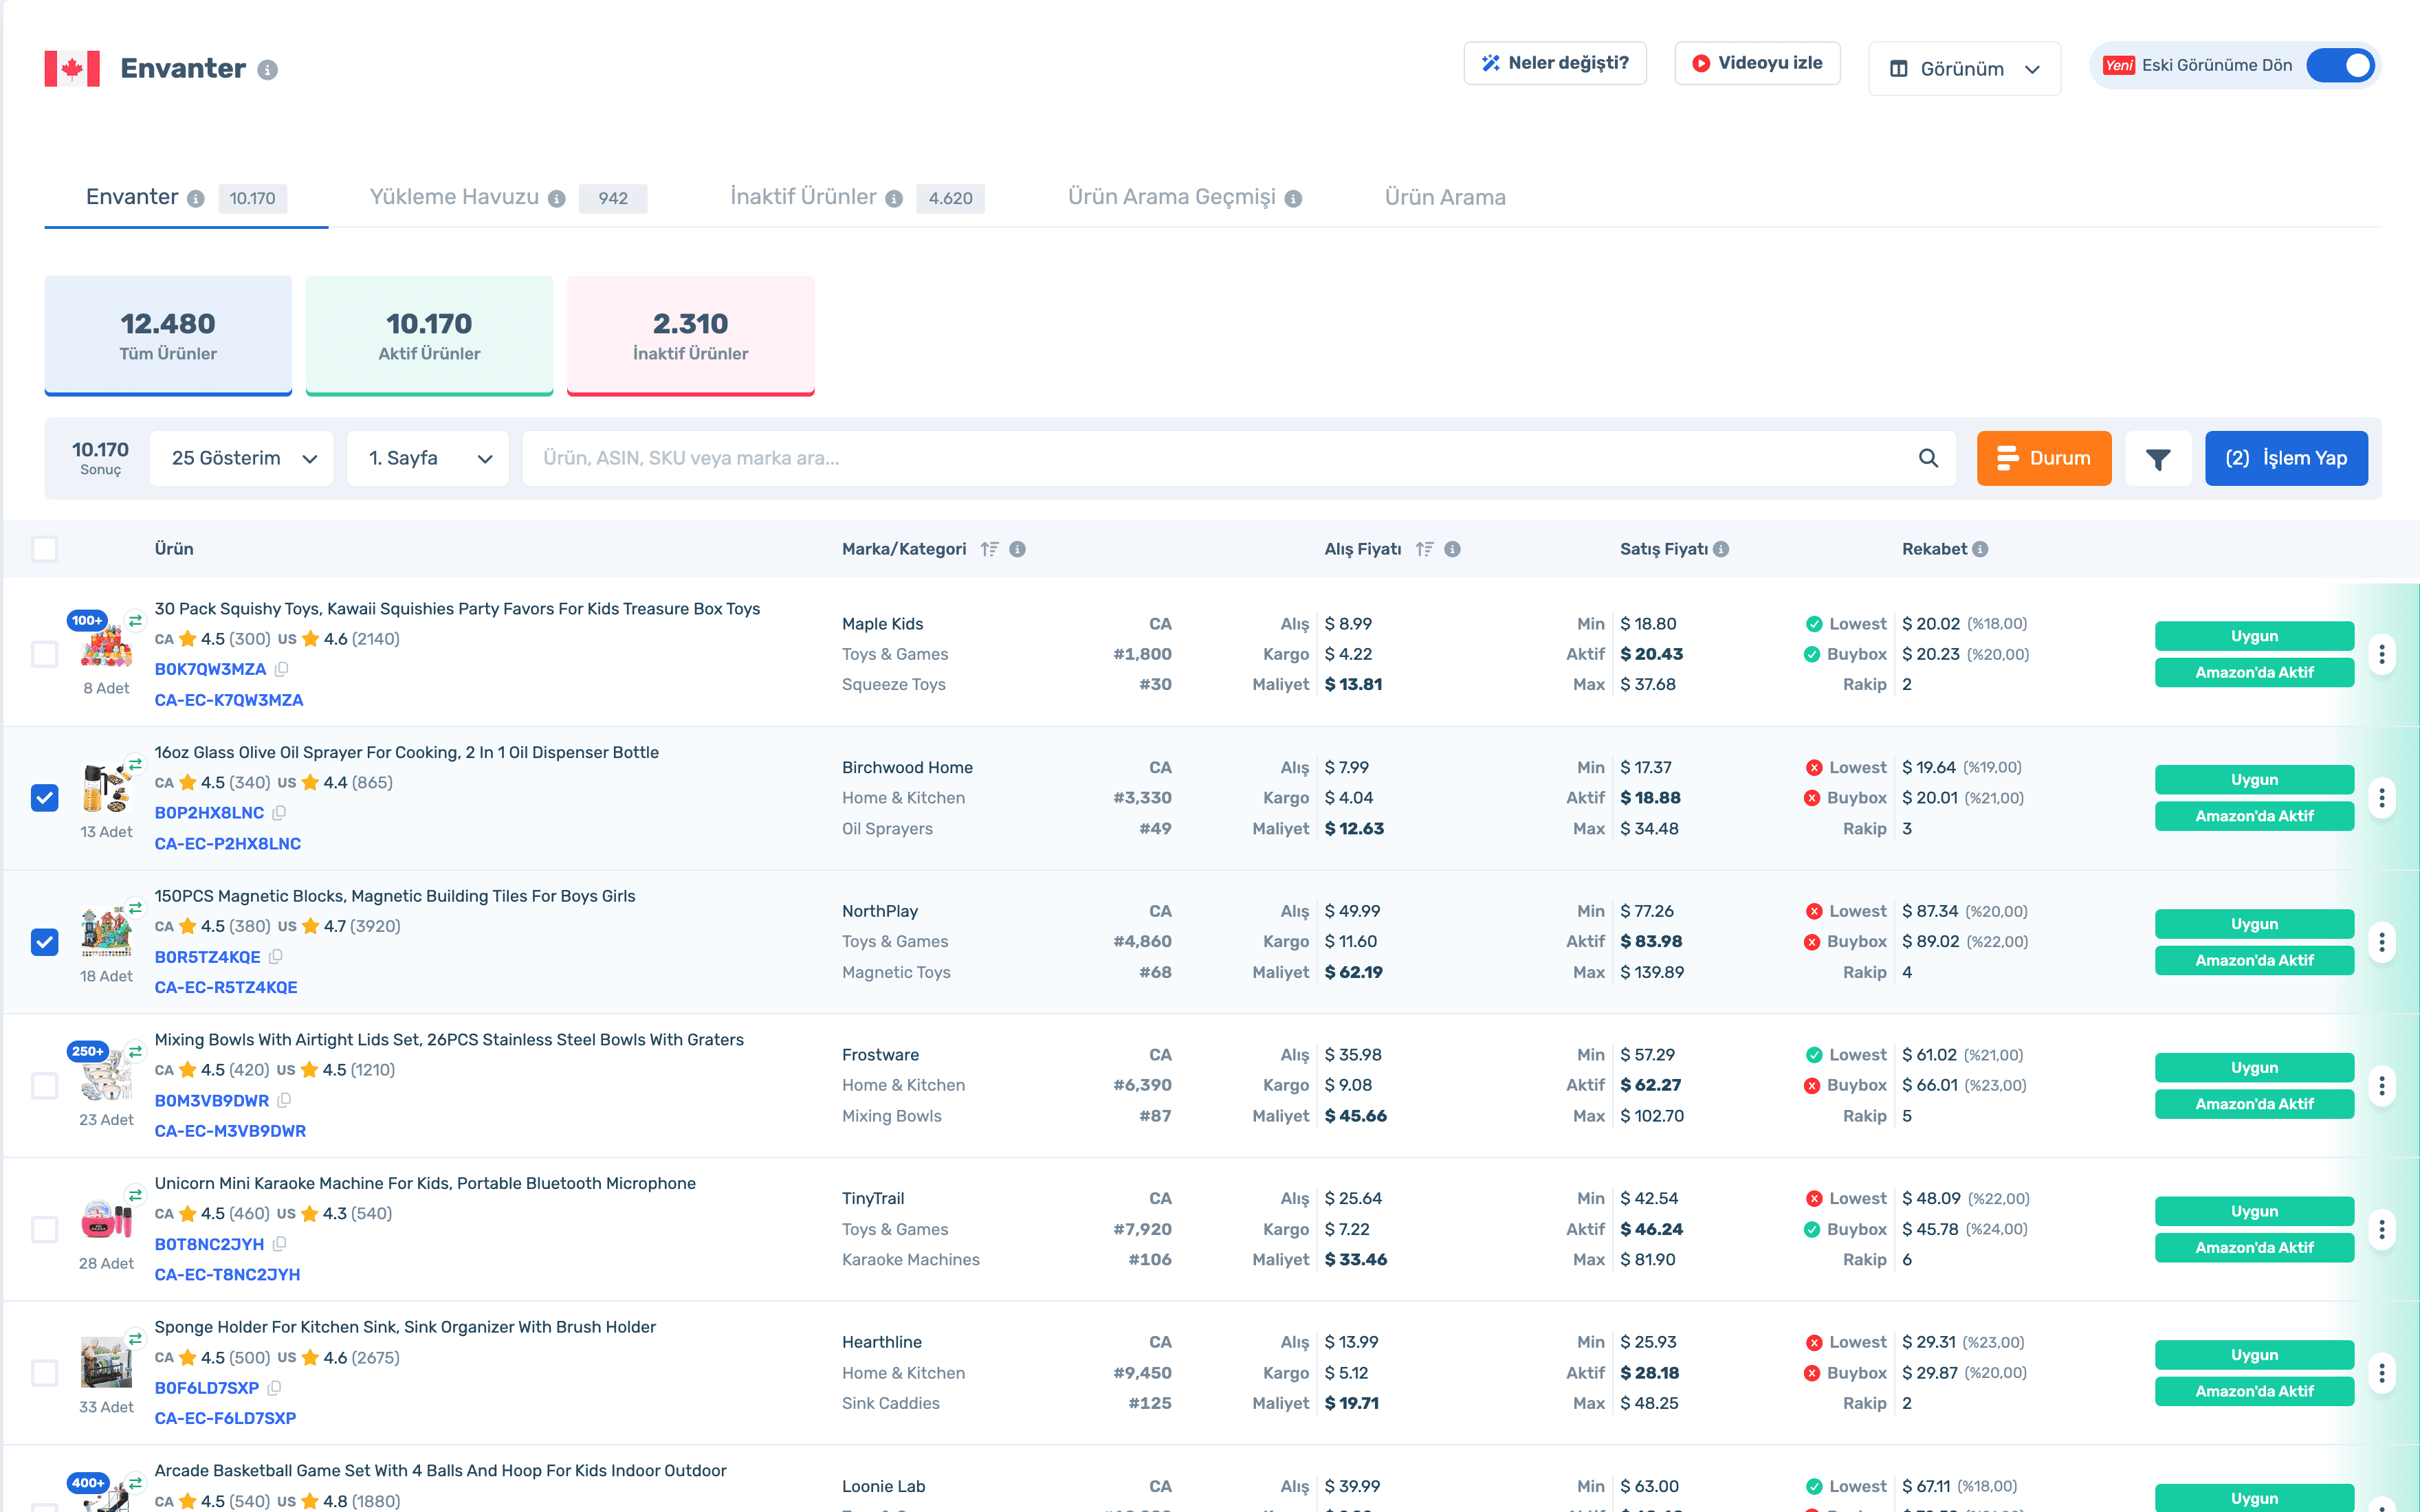
Task: Open three-dot menu for Magnetic Blocks row
Action: [2382, 942]
